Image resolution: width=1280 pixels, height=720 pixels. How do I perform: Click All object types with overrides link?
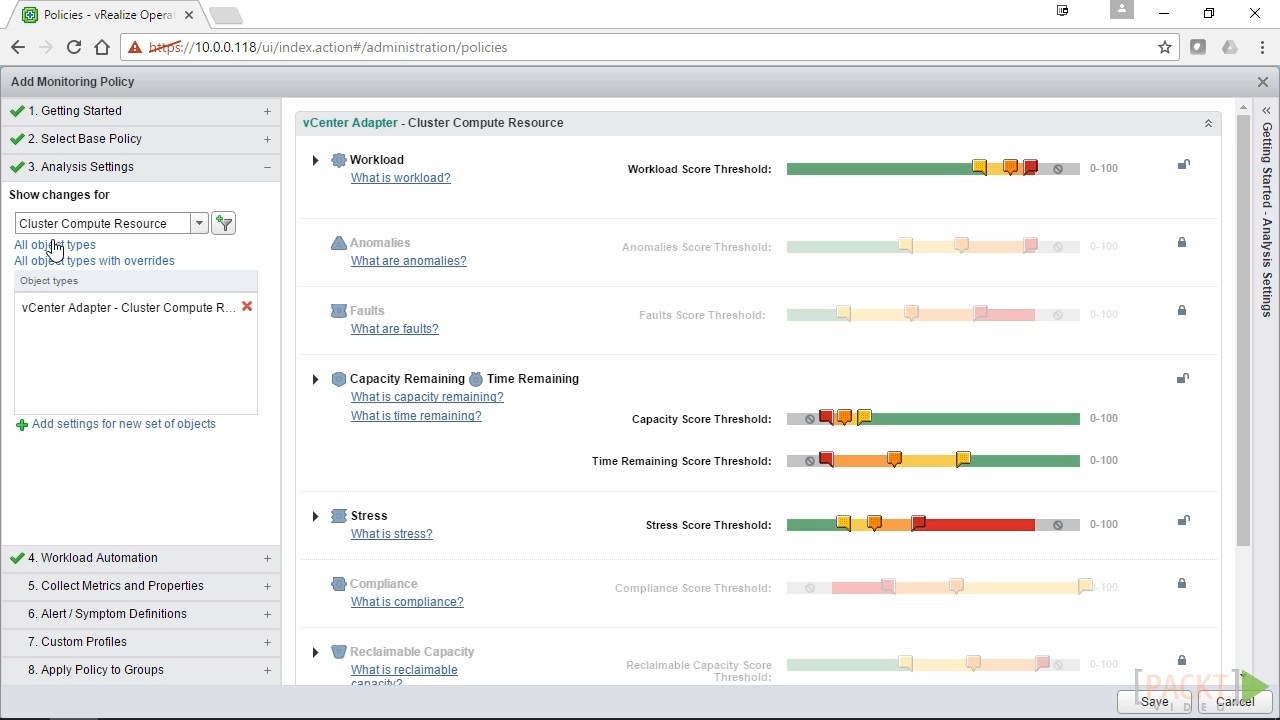pos(94,261)
